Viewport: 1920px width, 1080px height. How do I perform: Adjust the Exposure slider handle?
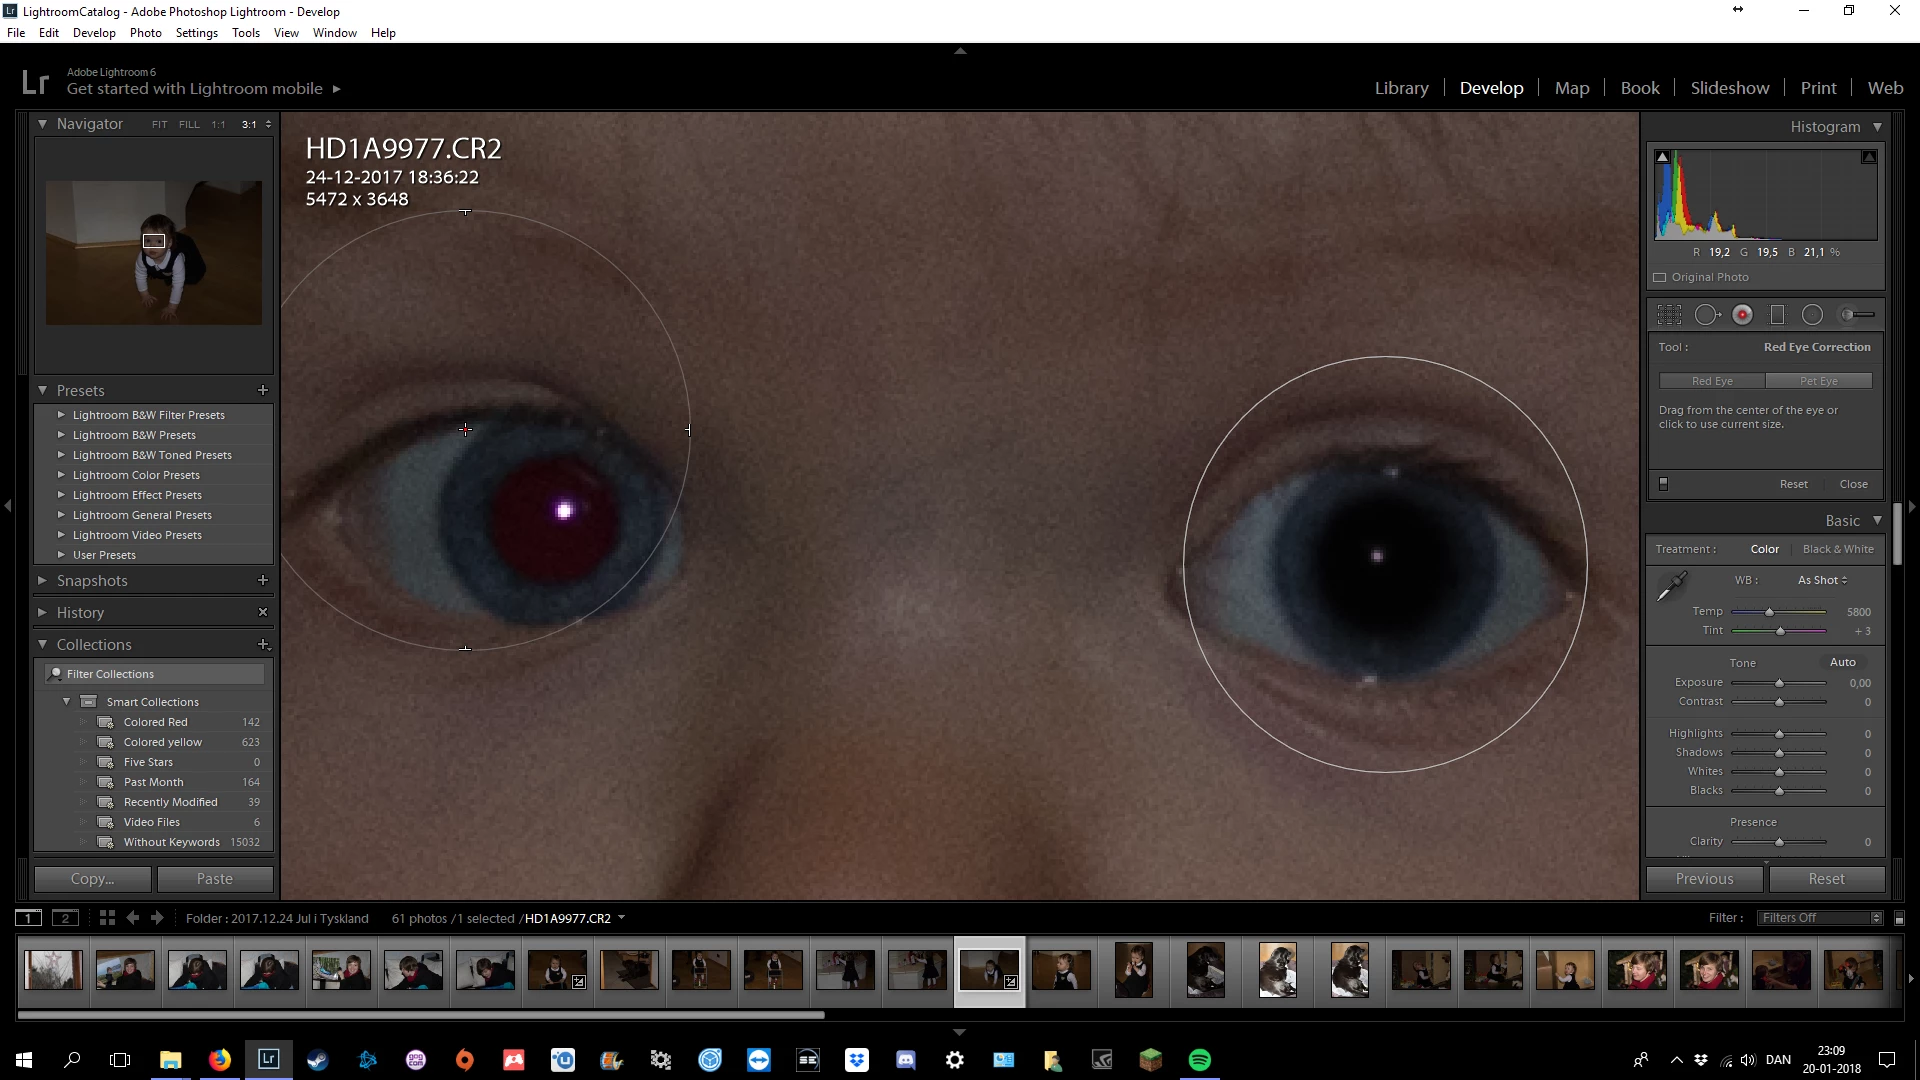pos(1779,683)
